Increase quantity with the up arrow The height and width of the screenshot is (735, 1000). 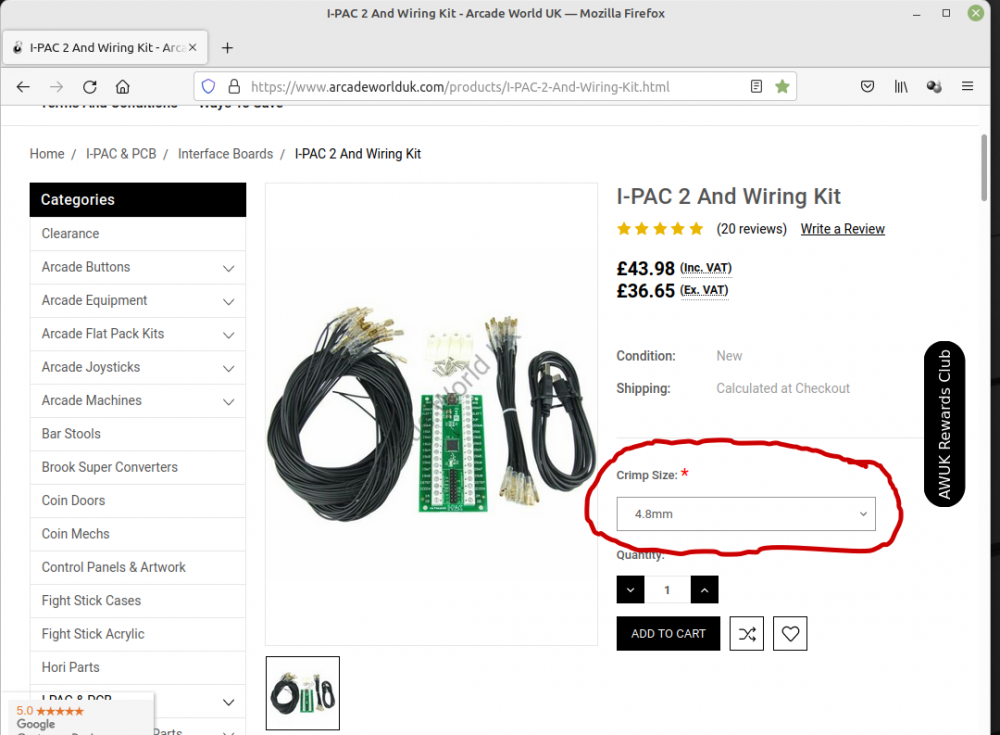coord(704,590)
